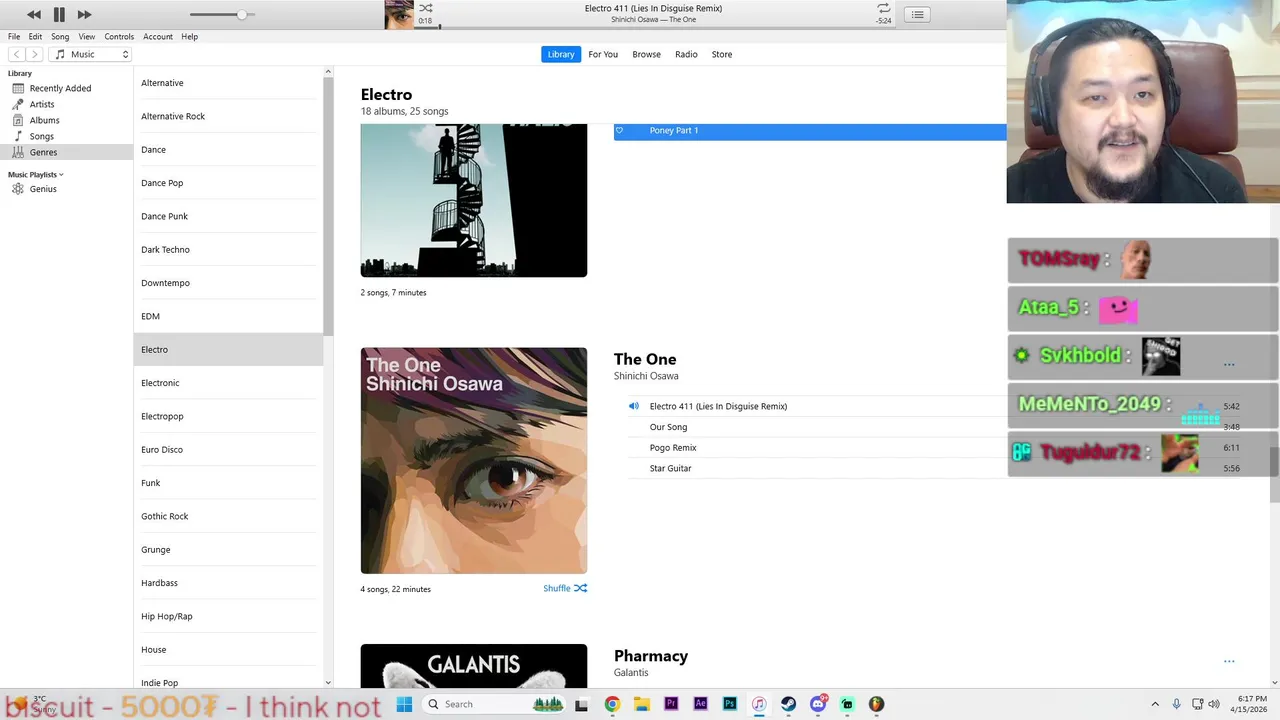Skip back to the previous track
Image resolution: width=1280 pixels, height=720 pixels.
34,14
